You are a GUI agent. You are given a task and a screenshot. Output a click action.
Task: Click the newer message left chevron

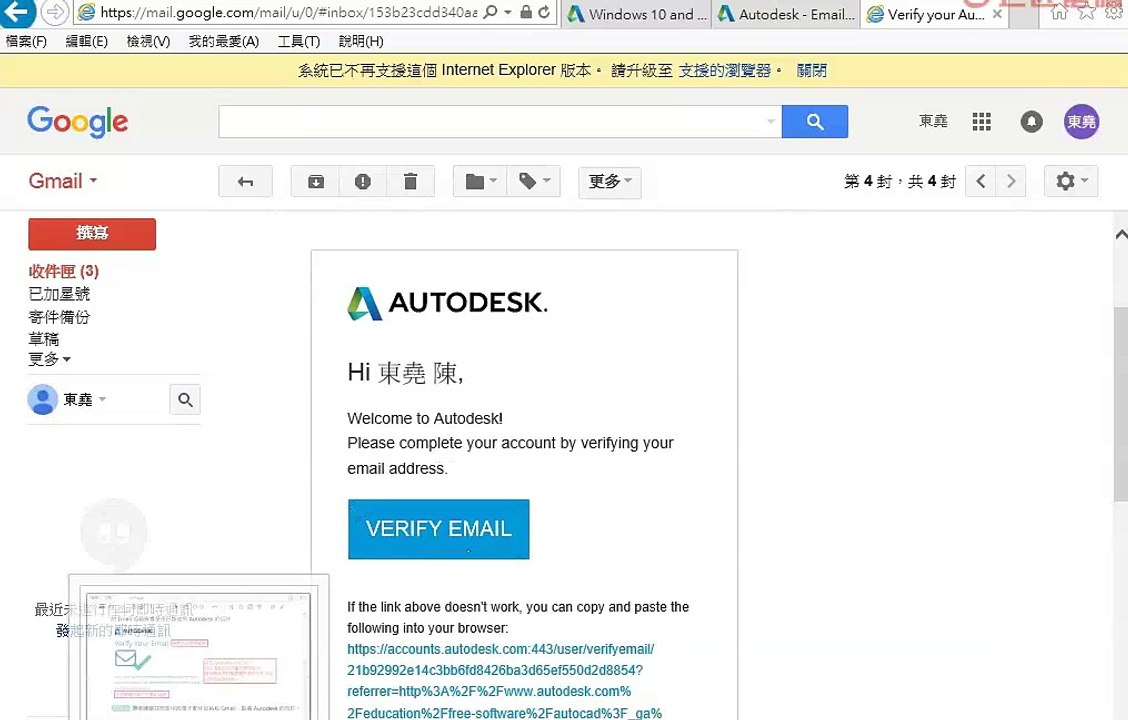[x=981, y=181]
